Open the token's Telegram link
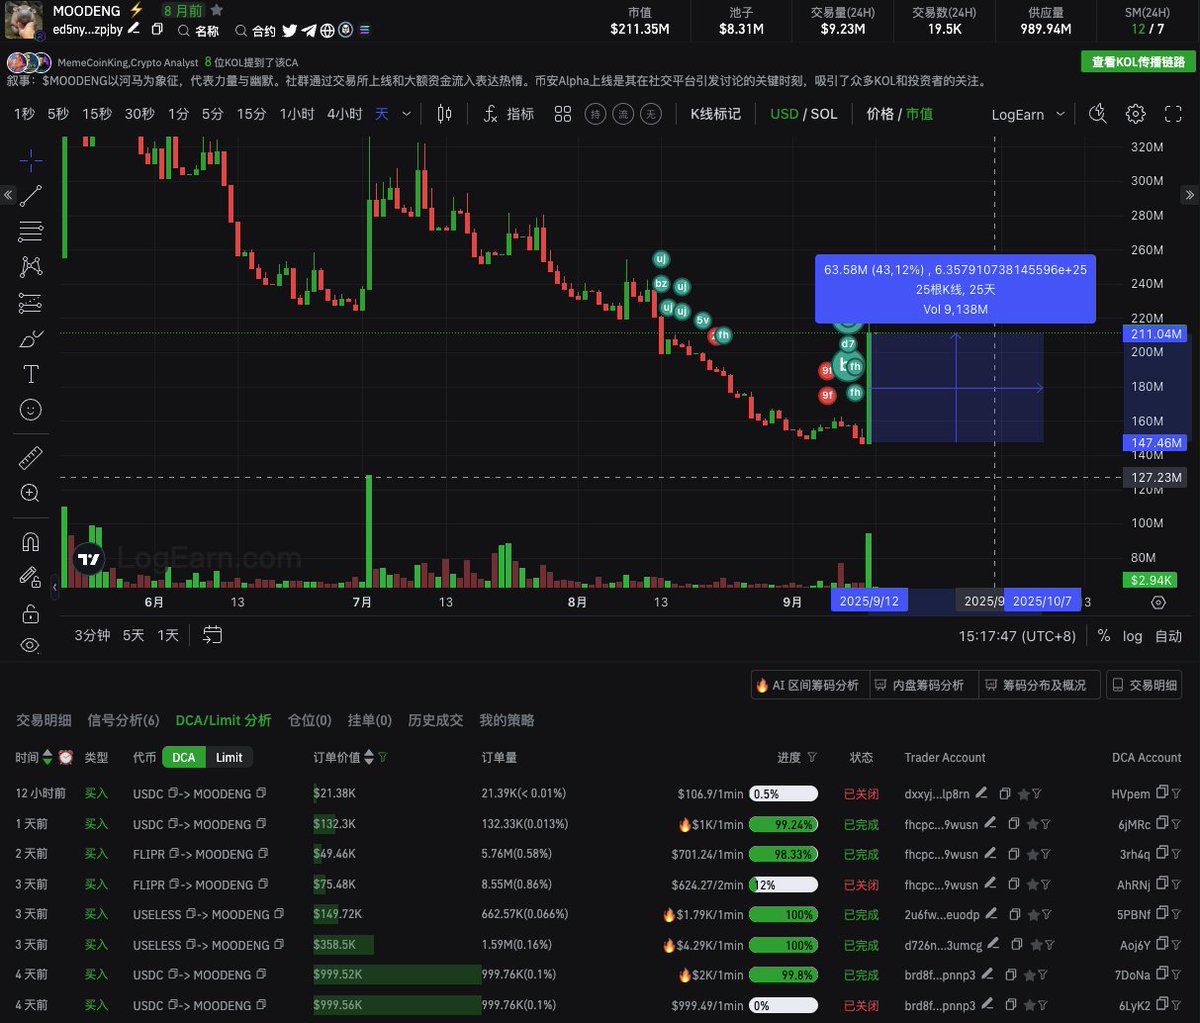 (x=308, y=31)
